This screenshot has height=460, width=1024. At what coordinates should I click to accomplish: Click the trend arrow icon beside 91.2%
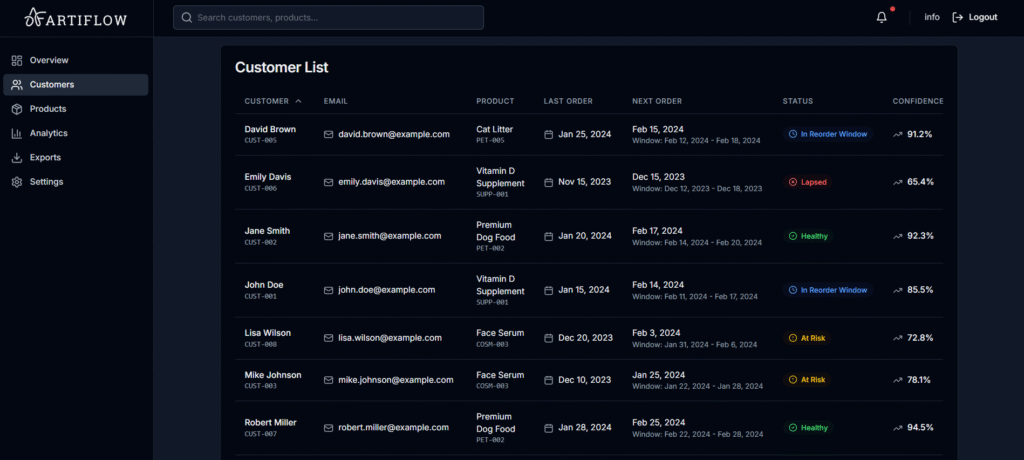click(897, 134)
